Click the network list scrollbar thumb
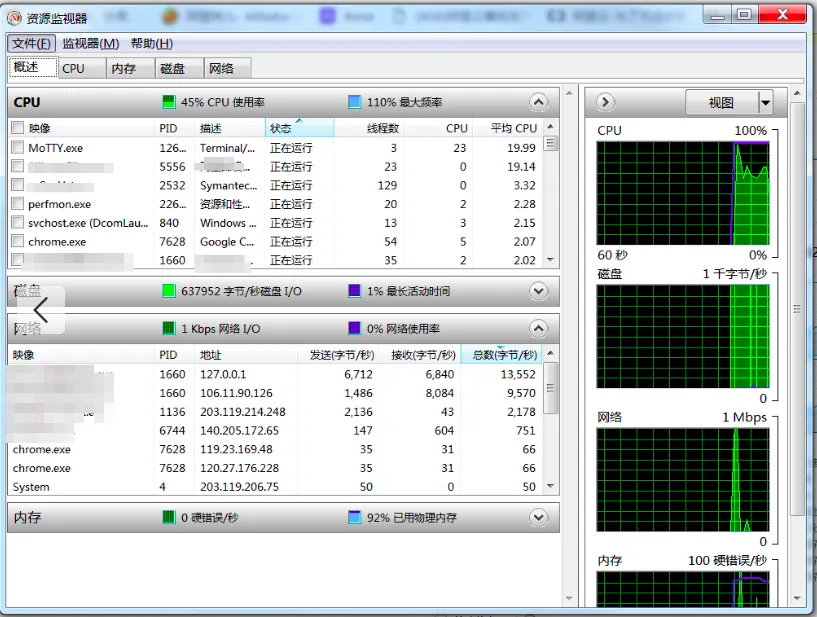 [x=550, y=388]
